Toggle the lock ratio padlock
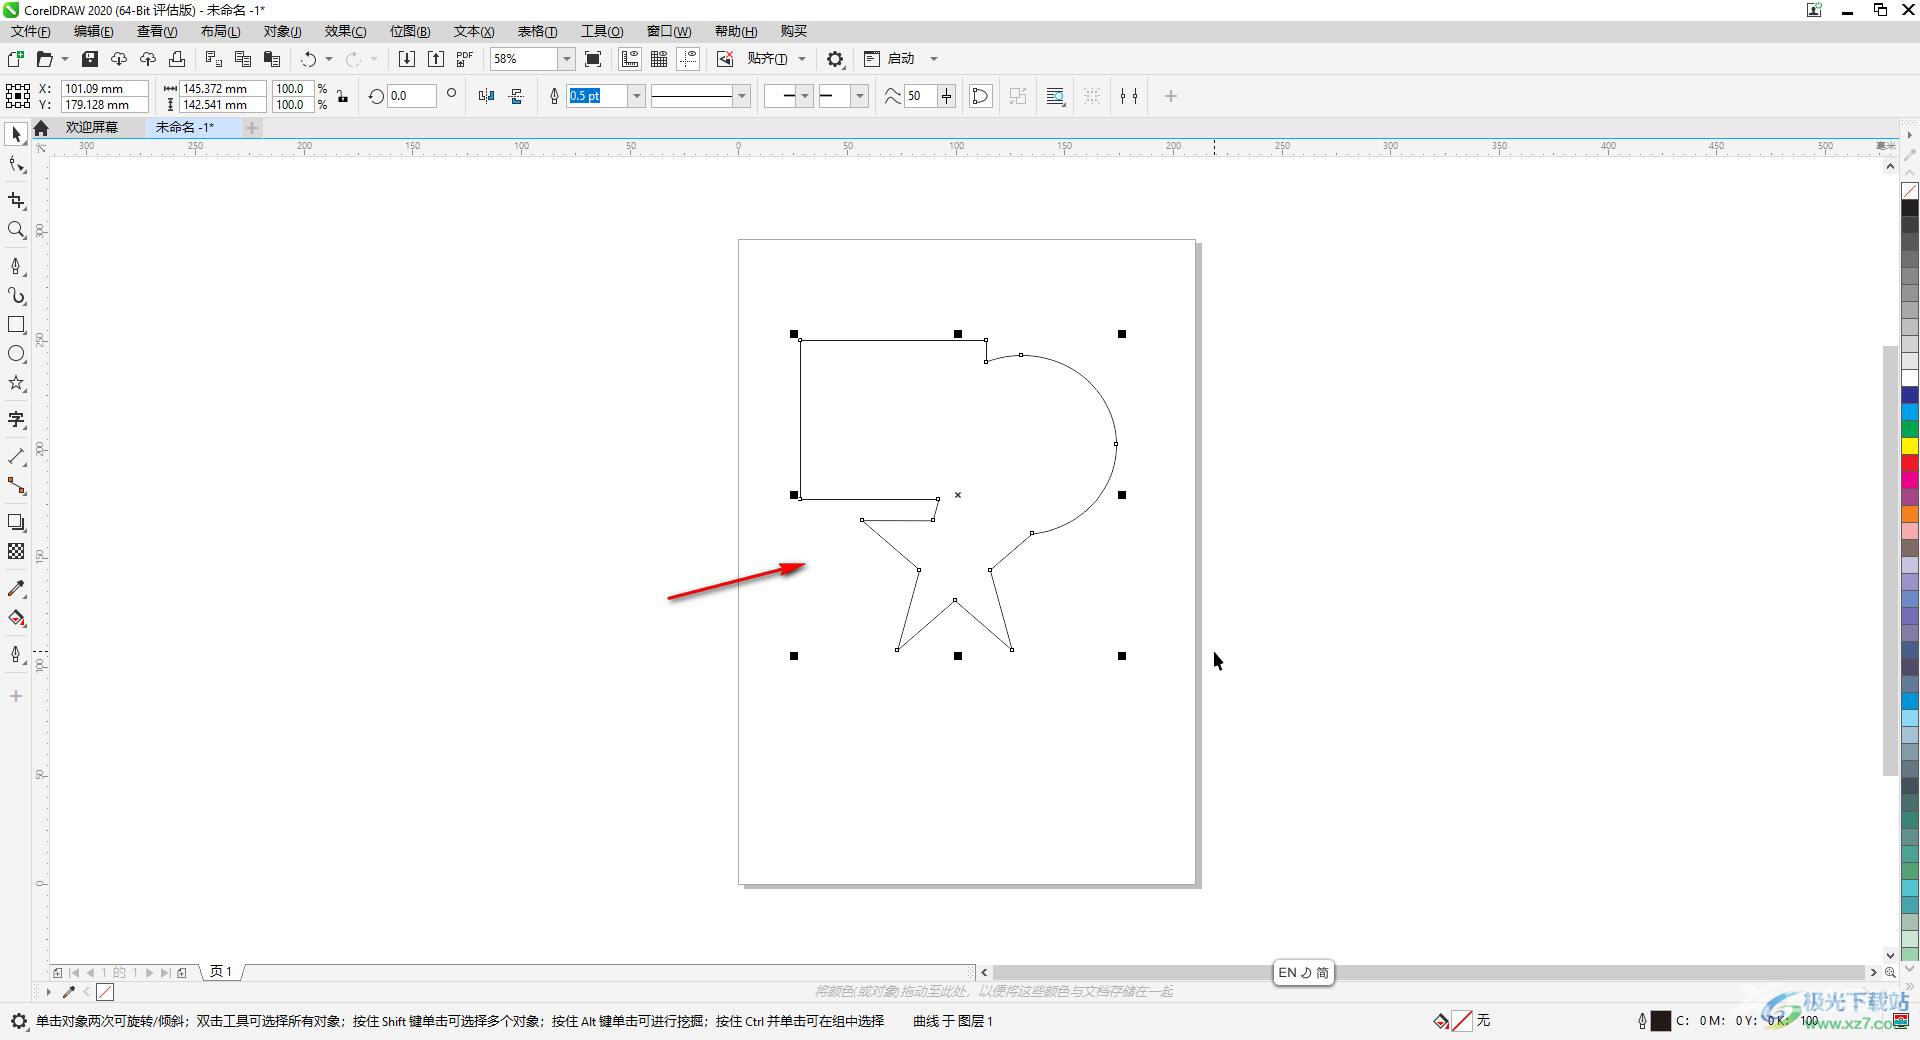Image resolution: width=1920 pixels, height=1040 pixels. [x=343, y=96]
